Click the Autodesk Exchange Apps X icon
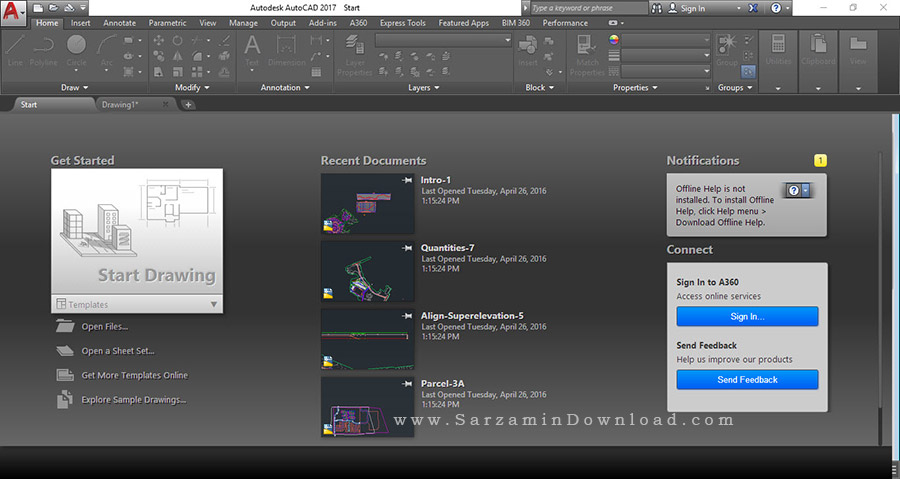This screenshot has height=479, width=900. coord(753,8)
